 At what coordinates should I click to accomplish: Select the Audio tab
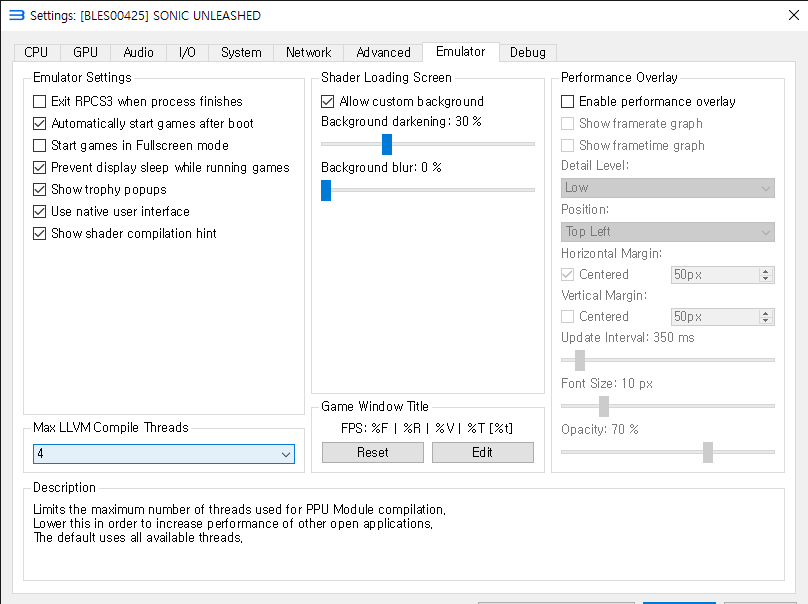[139, 53]
